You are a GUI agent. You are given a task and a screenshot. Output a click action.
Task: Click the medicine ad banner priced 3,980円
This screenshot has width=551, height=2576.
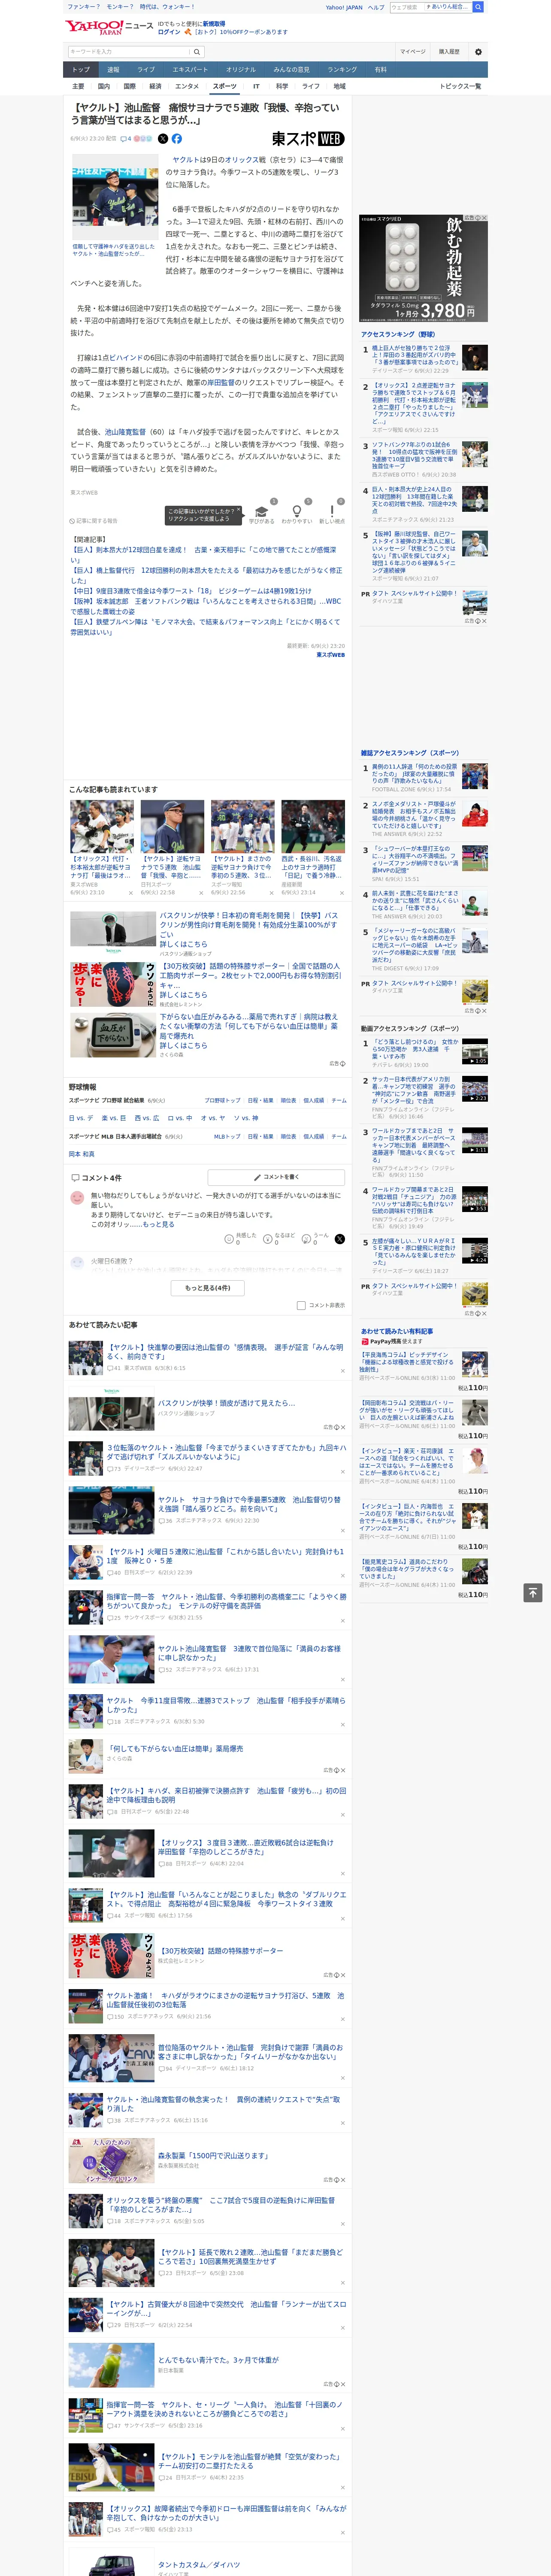point(424,268)
